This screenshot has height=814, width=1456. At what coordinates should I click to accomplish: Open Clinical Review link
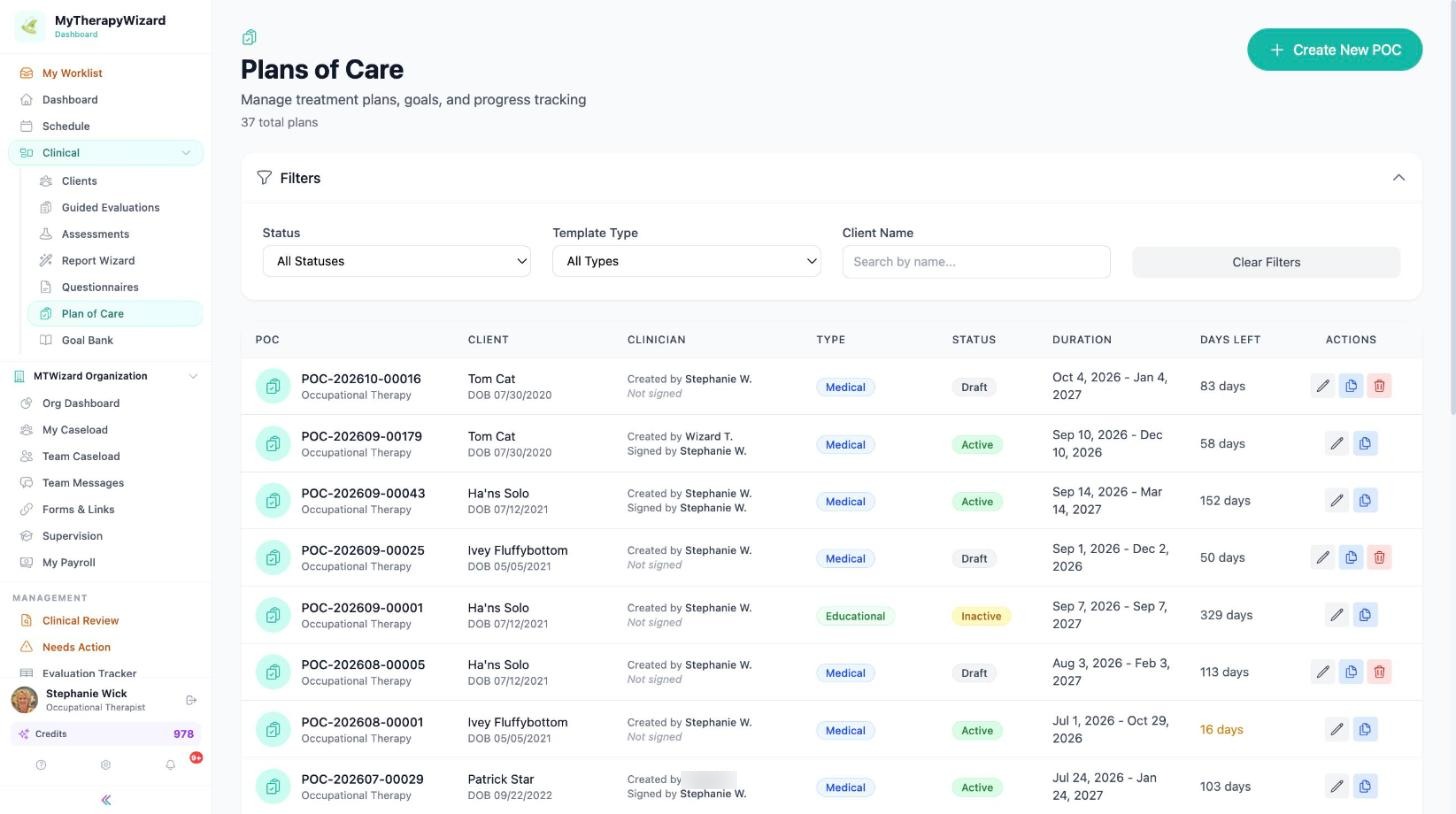pos(80,621)
